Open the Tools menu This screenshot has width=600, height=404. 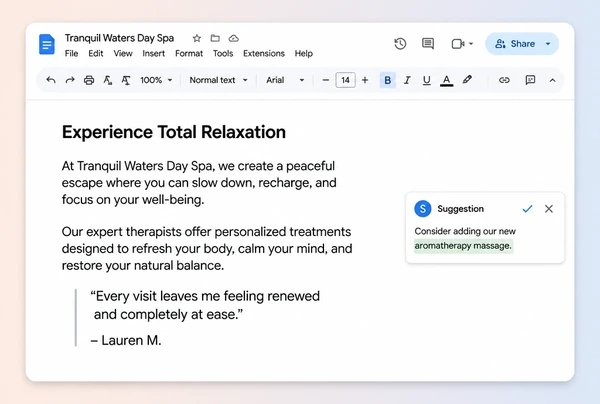(x=223, y=54)
